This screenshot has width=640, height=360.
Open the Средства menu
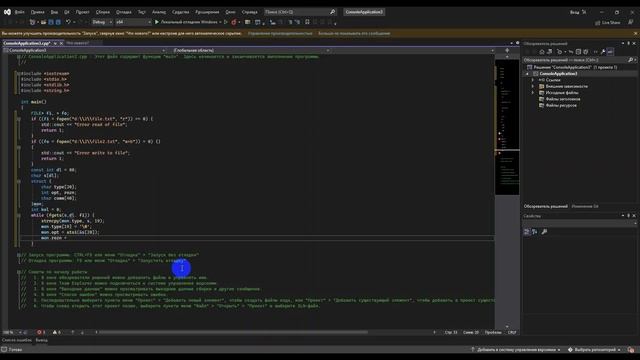coord(180,12)
